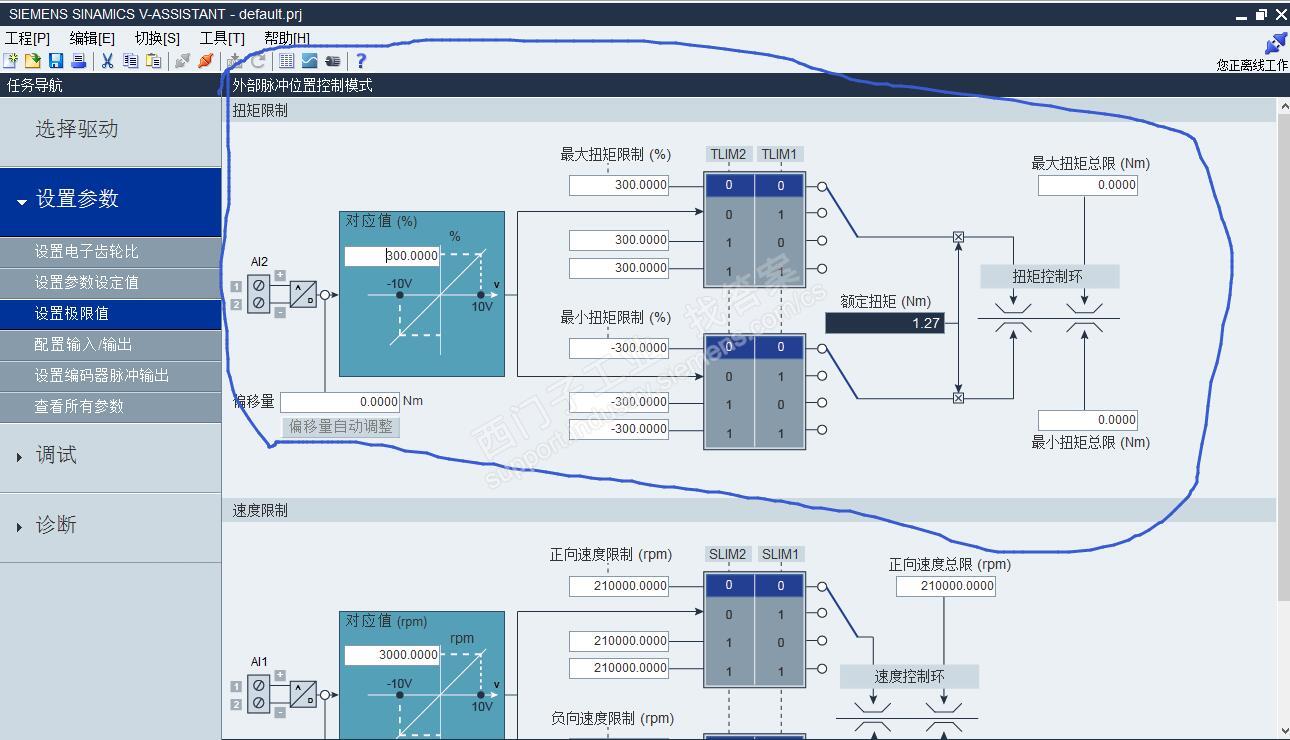Image resolution: width=1290 pixels, height=740 pixels.
Task: Select 选择驱动 in task navigation
Action: pyautogui.click(x=110, y=130)
